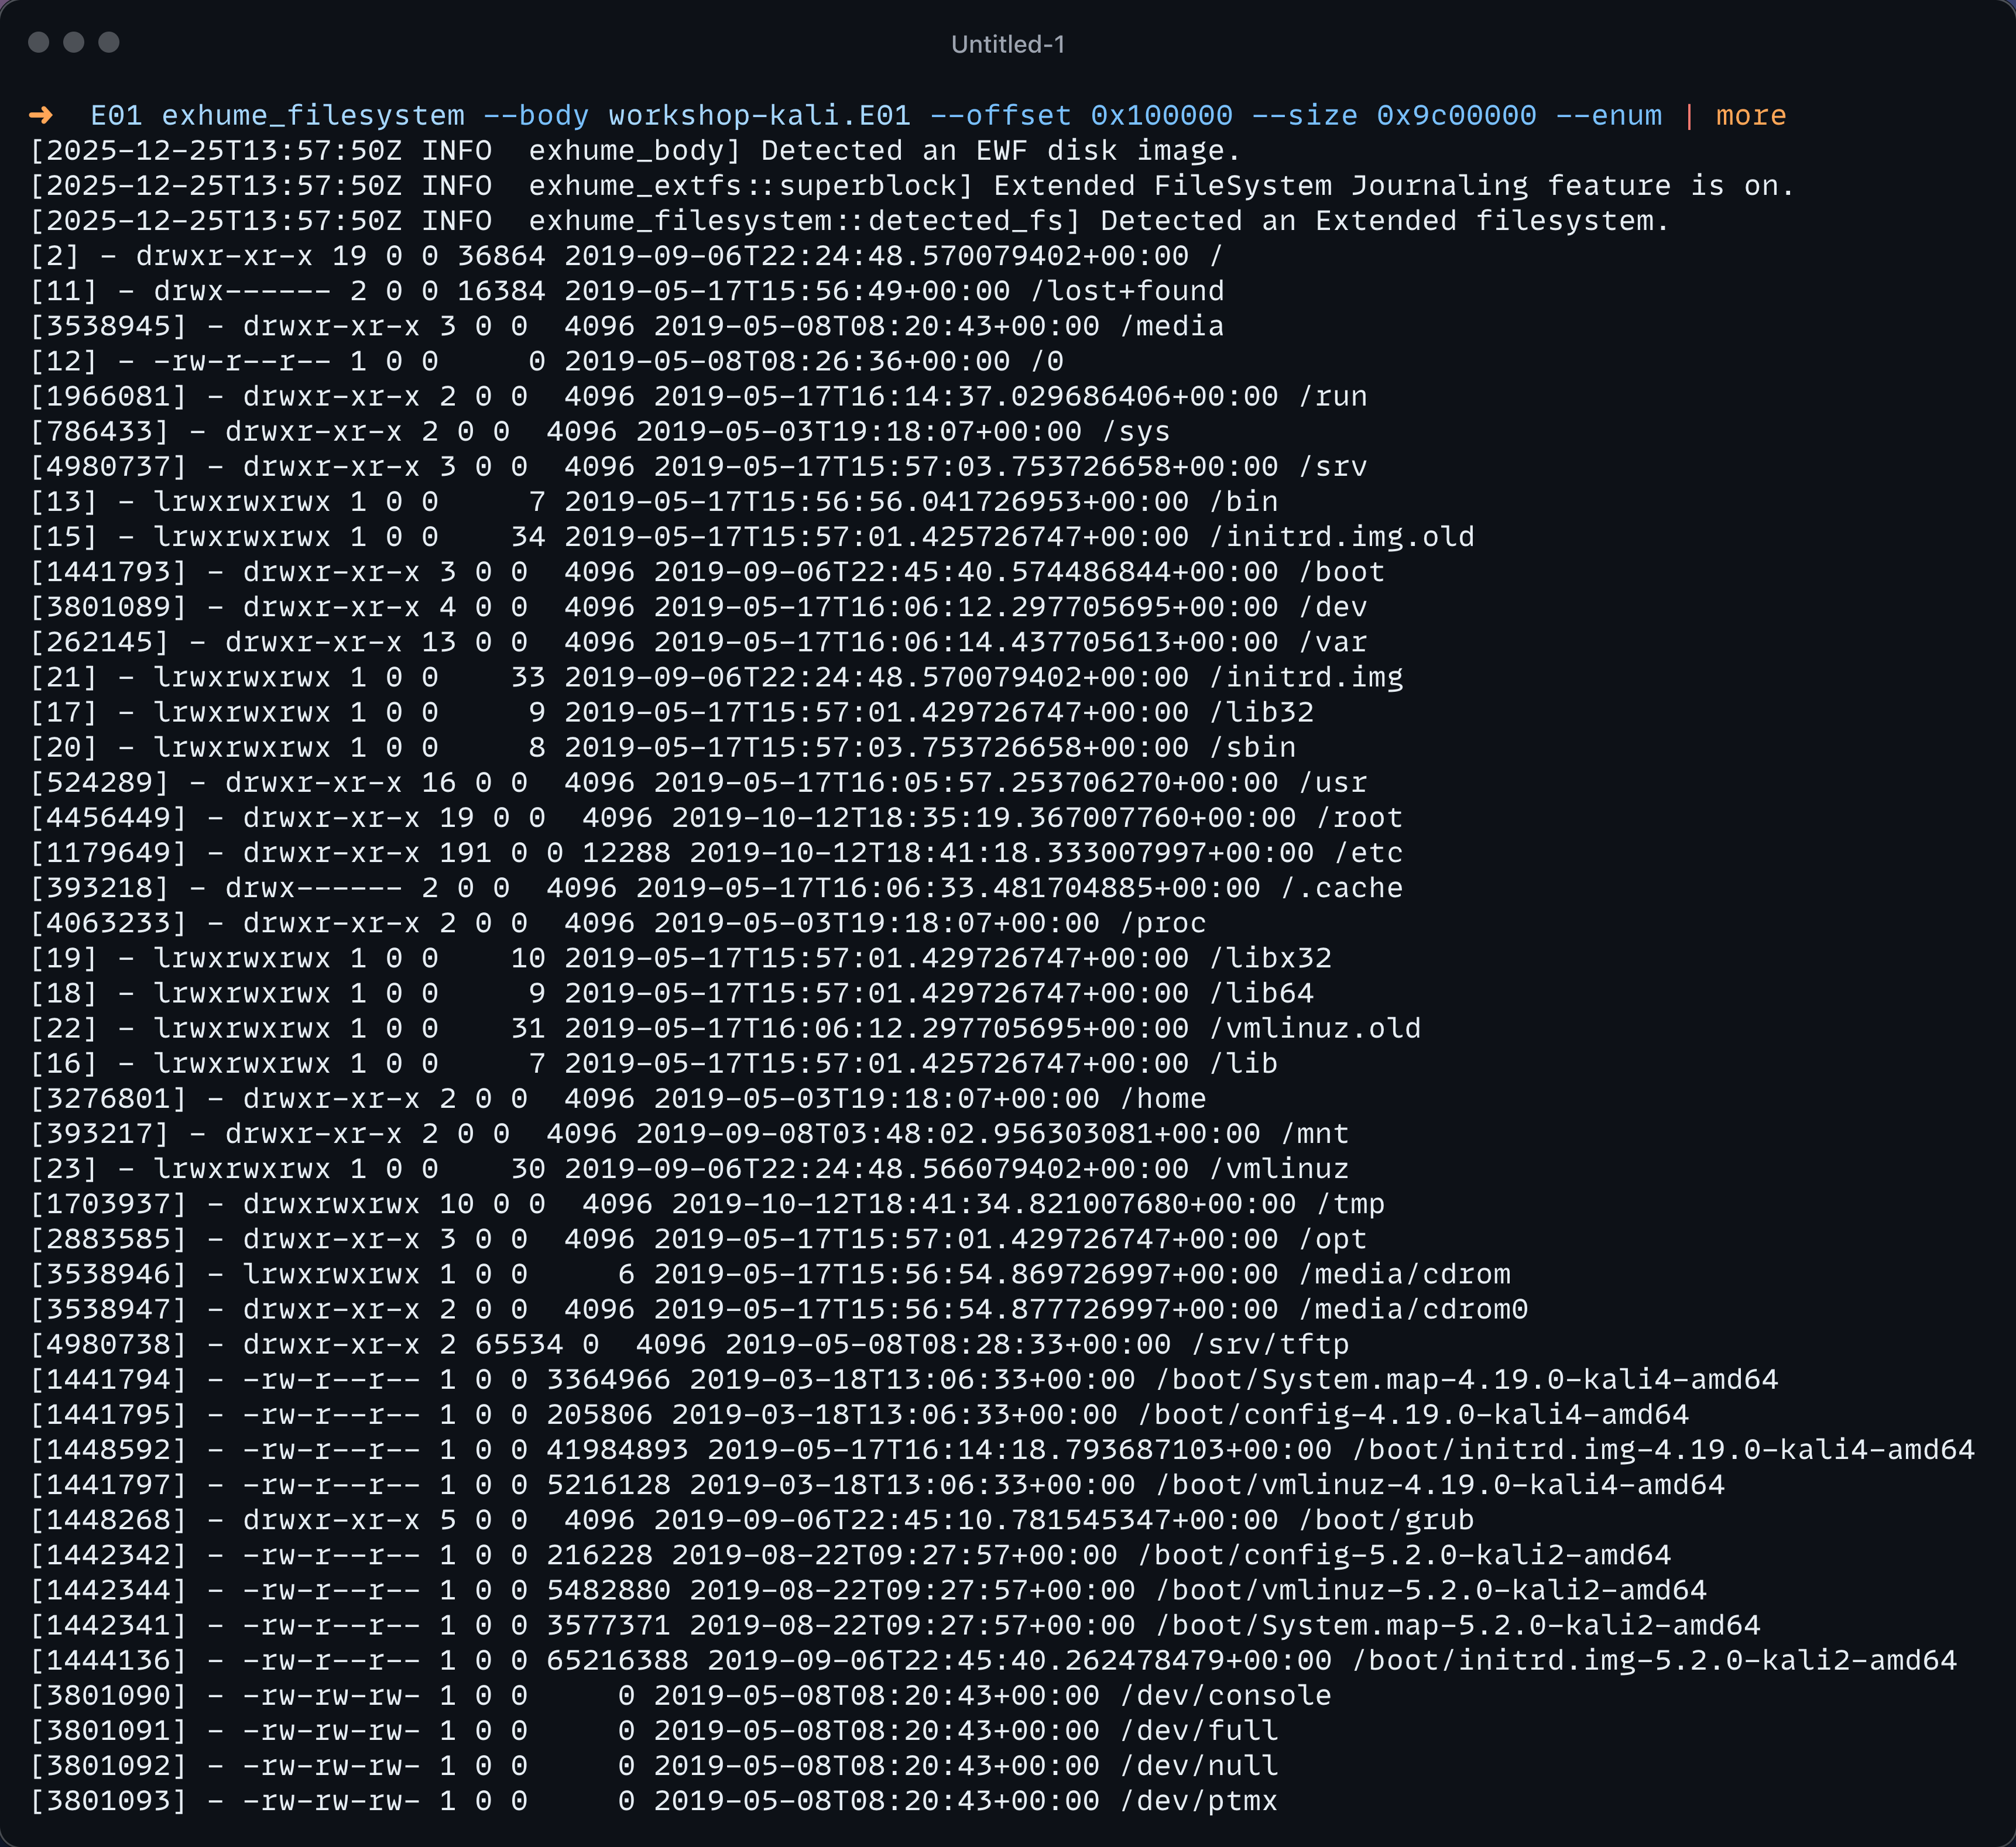Click the Untitled-1 window title
The image size is (2016, 1847).
[1007, 44]
